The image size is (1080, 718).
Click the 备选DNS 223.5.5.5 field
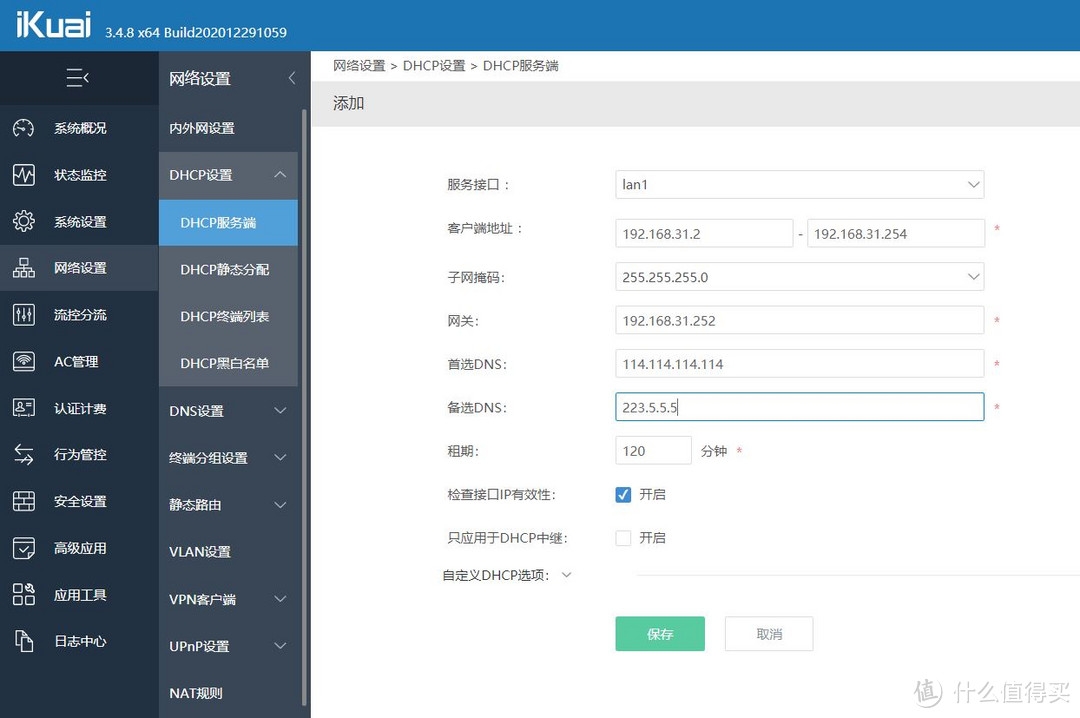click(x=799, y=407)
